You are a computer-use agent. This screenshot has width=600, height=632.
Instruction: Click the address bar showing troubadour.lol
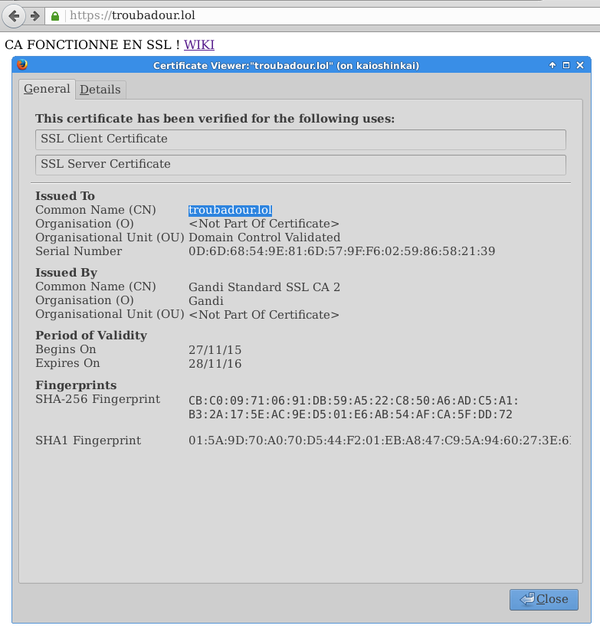tap(300, 16)
